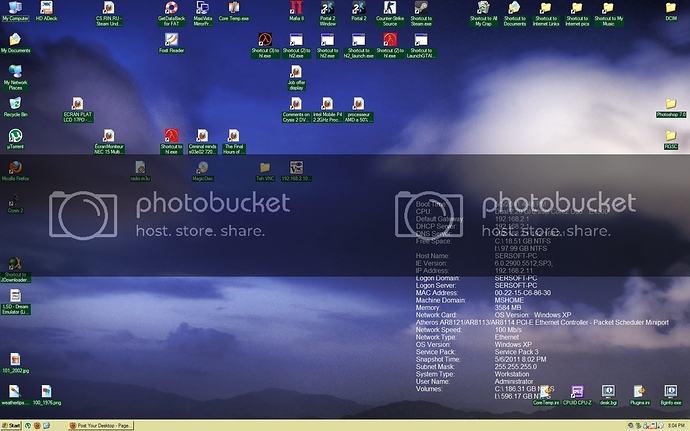Open the My Computer desktop icon

pyautogui.click(x=15, y=9)
